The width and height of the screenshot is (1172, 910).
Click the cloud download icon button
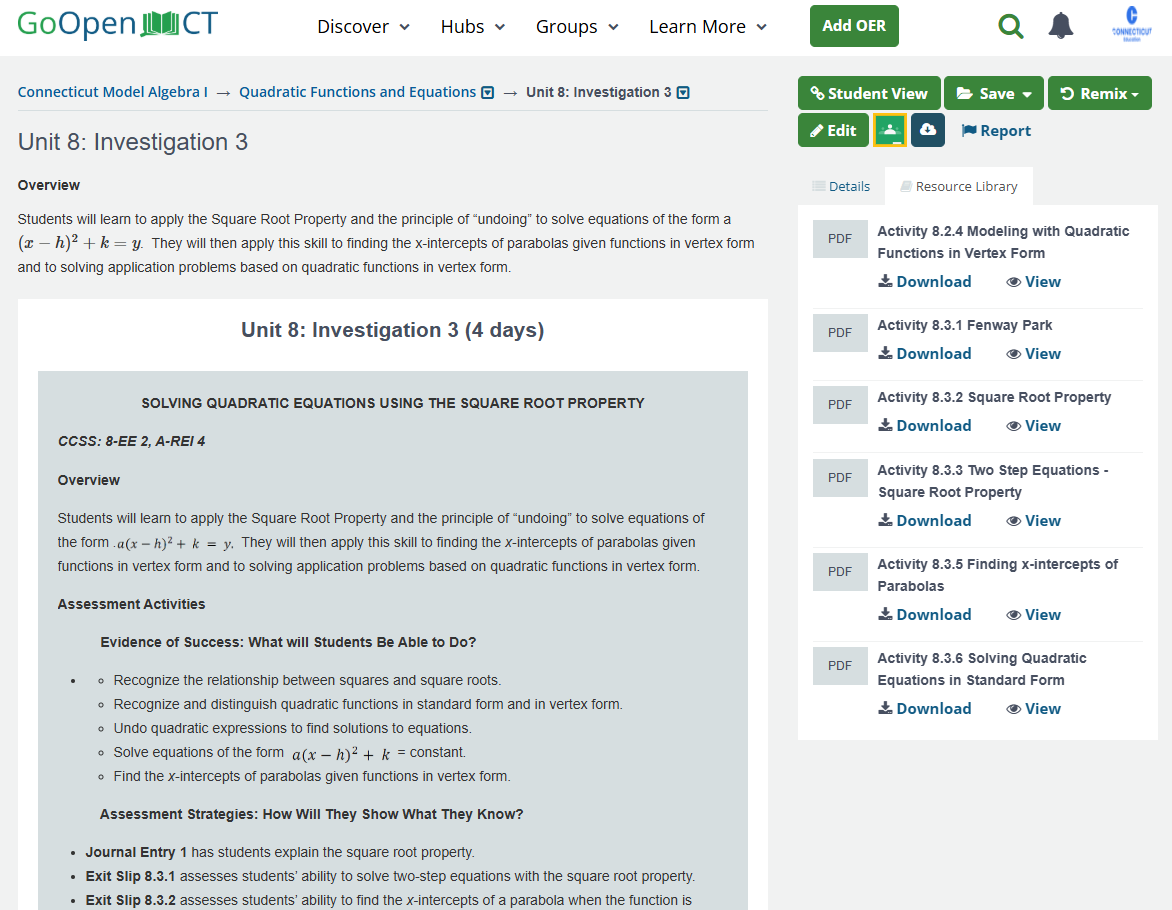coord(928,130)
